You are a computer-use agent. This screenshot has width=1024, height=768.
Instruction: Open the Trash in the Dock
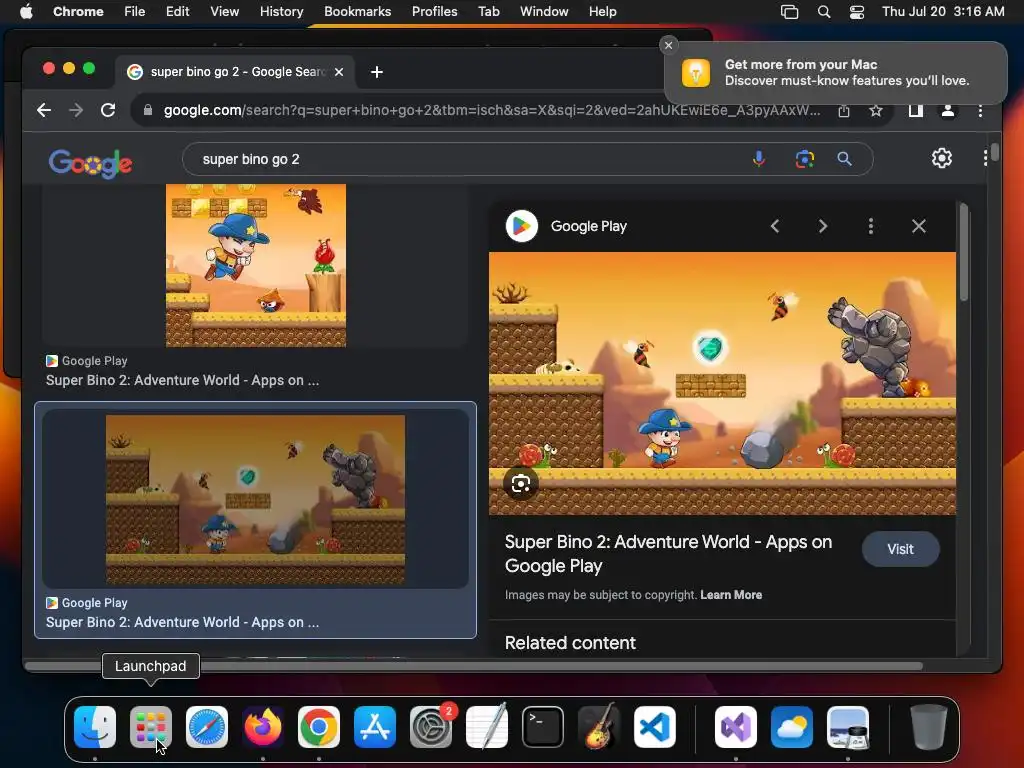point(928,727)
